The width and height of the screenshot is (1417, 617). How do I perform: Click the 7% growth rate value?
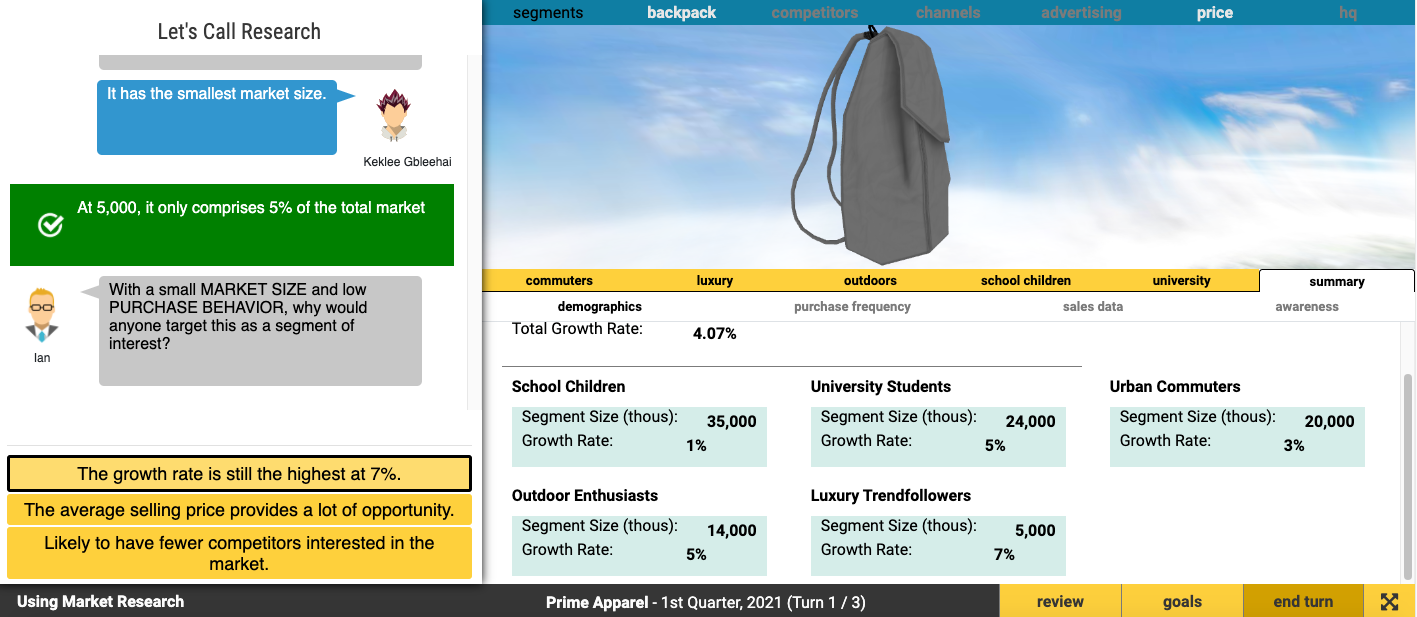click(1004, 555)
